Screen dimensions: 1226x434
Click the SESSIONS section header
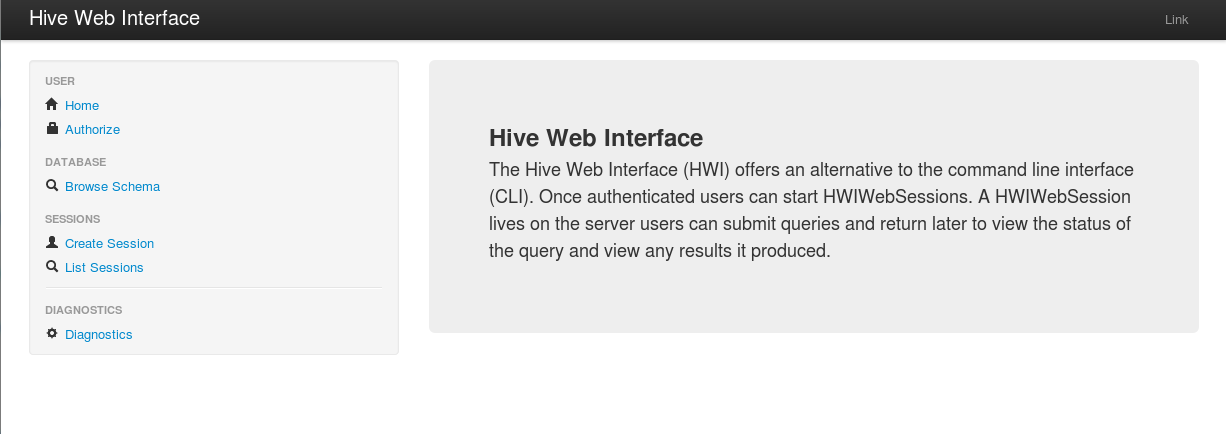point(73,218)
